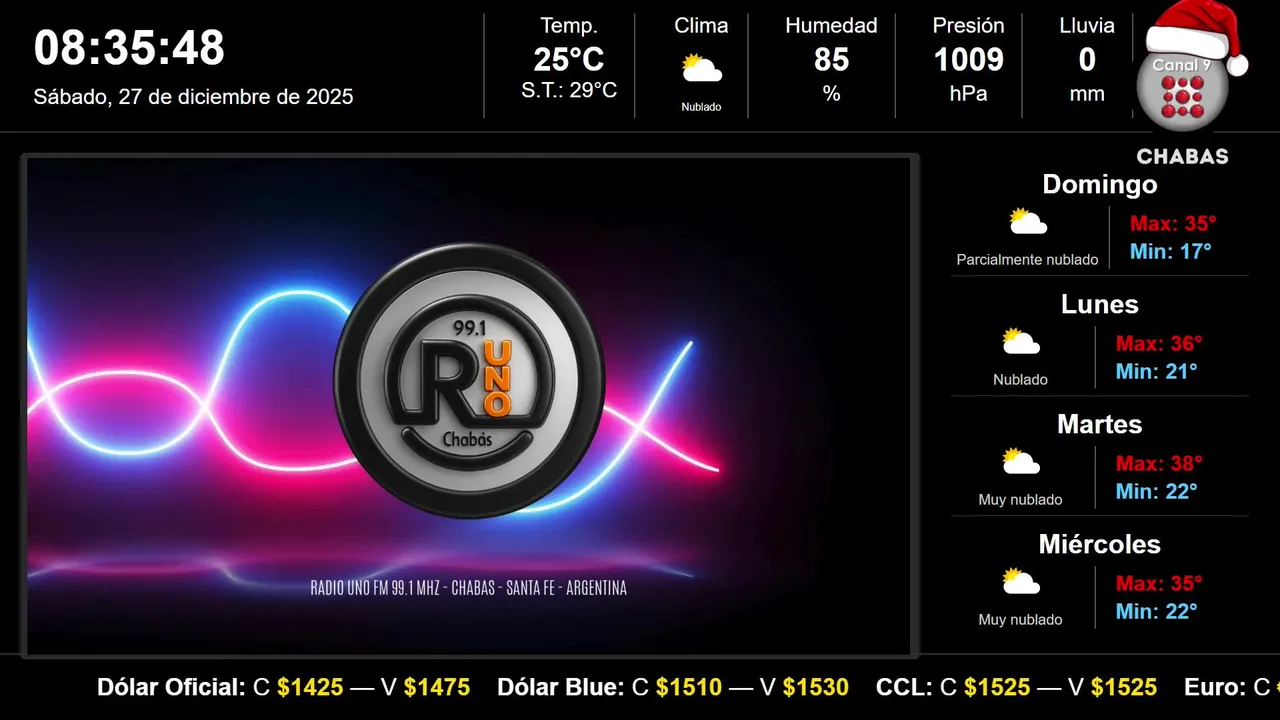Click the Radio Uno FM 99.1 MHz caption

[x=469, y=588]
